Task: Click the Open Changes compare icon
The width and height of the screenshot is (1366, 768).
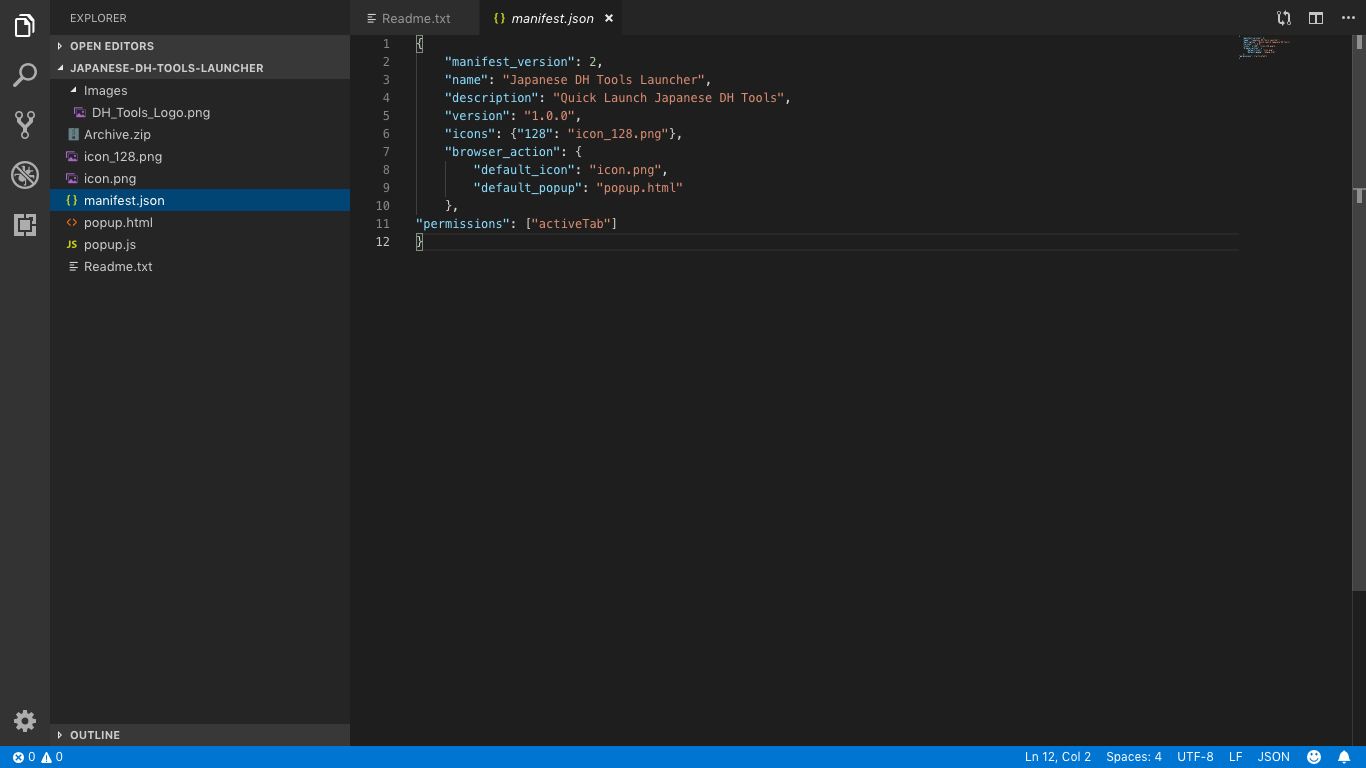Action: [1284, 18]
